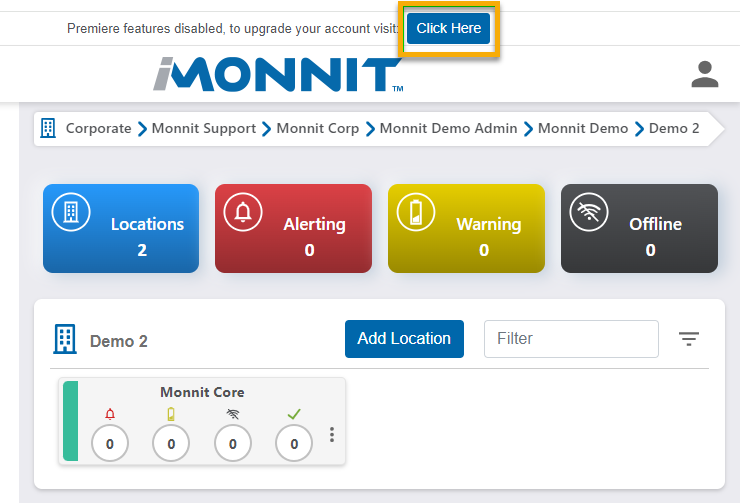Open the dark Offline card
The image size is (740, 503).
coord(639,228)
